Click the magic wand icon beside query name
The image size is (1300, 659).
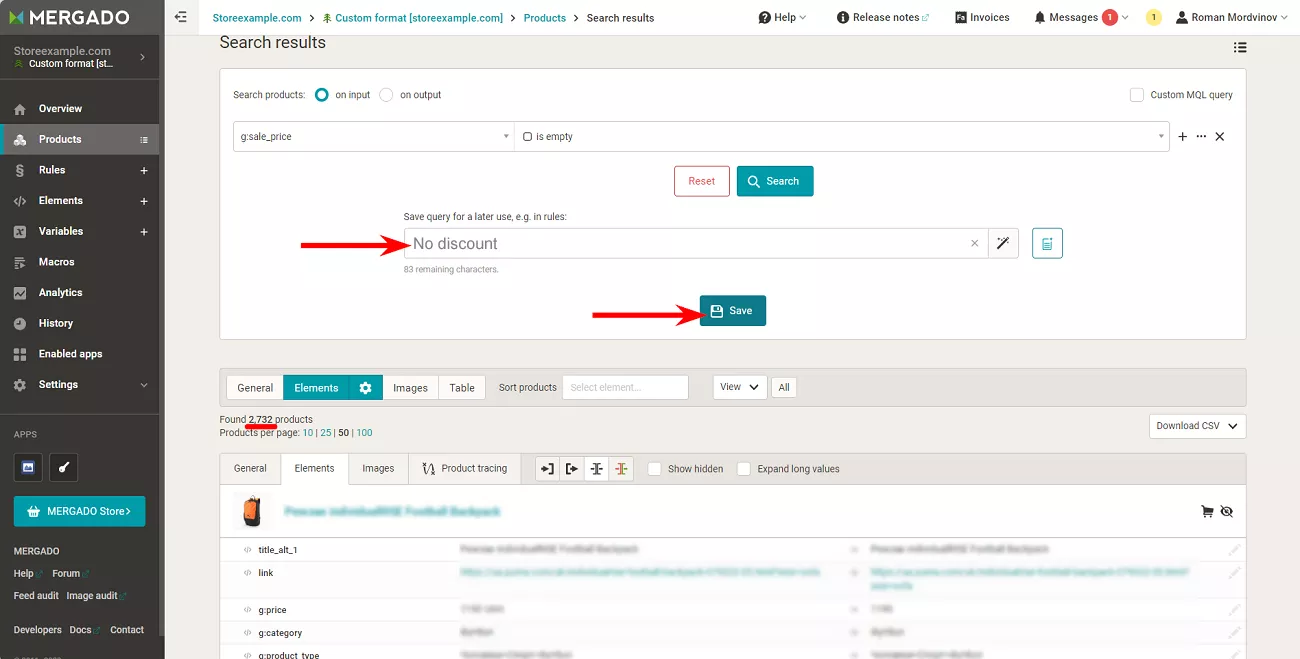coord(1003,243)
